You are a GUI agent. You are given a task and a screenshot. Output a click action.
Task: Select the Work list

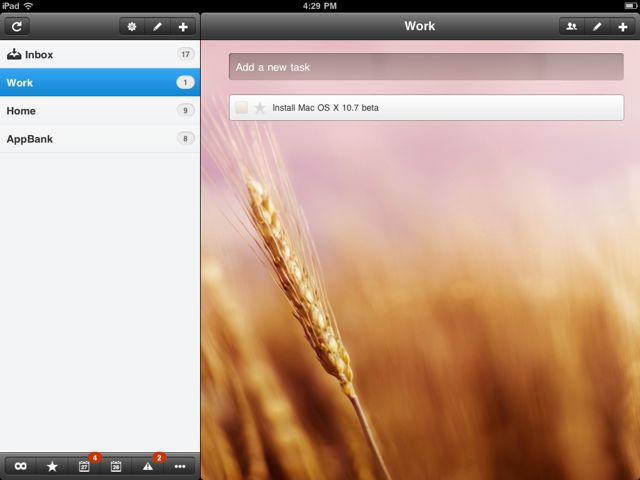click(100, 82)
